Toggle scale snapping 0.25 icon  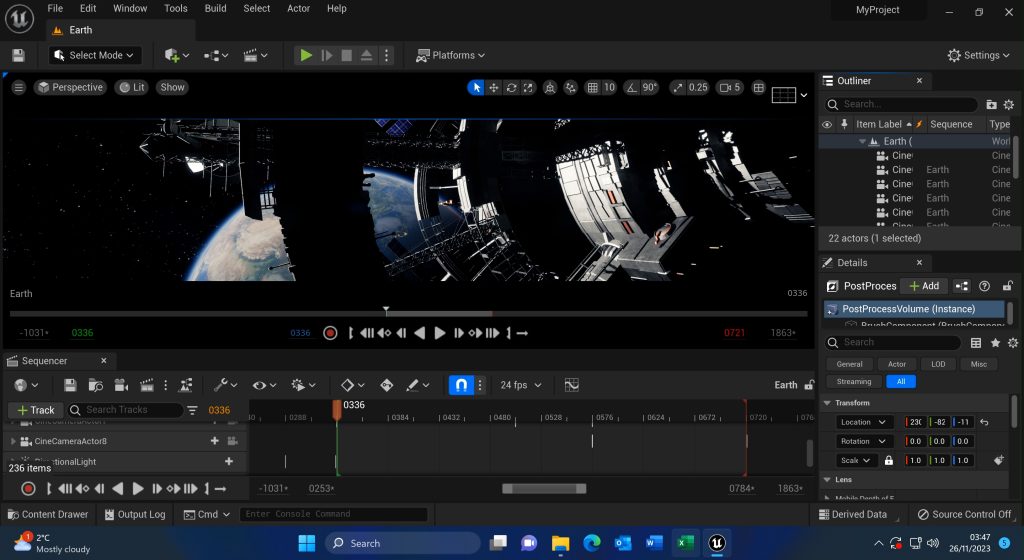[678, 87]
